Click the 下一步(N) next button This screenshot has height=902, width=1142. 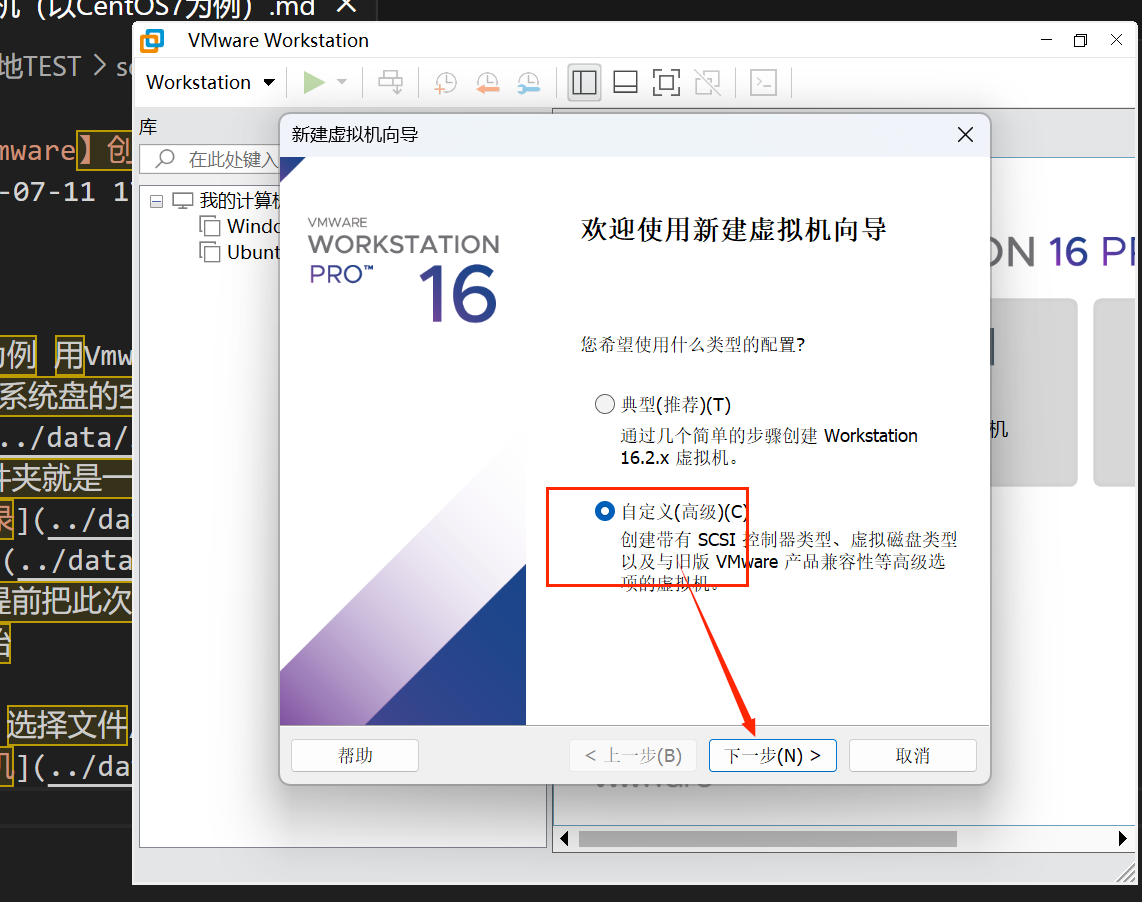[x=772, y=756]
